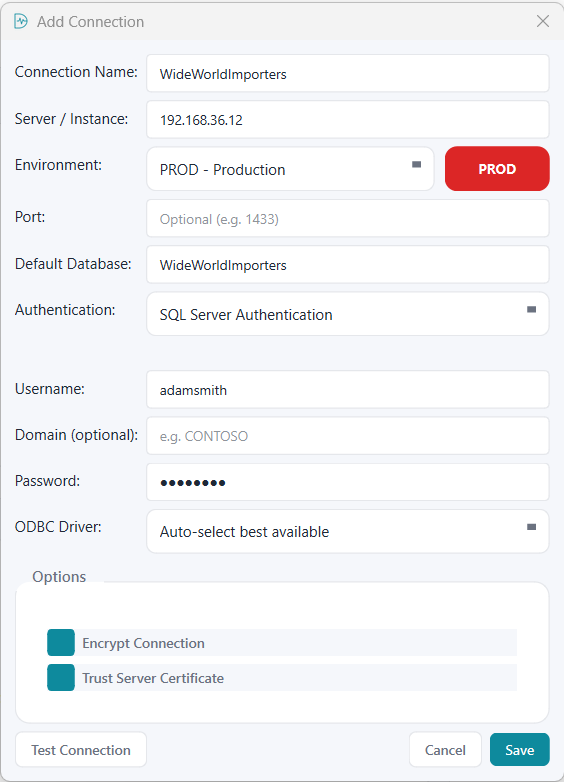Click the Trust Server Certificate label text
Viewport: 564px width, 782px height.
click(x=153, y=678)
